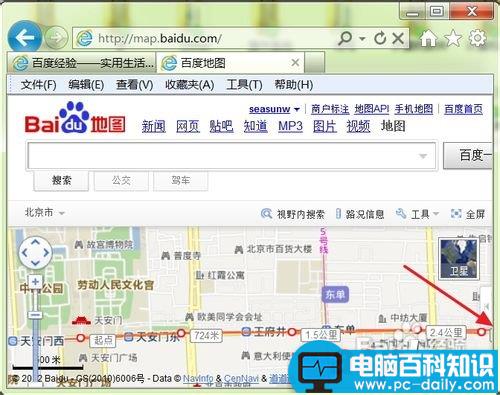This screenshot has height=395, width=500.
Task: Open the 商户标注 link
Action: pyautogui.click(x=330, y=109)
